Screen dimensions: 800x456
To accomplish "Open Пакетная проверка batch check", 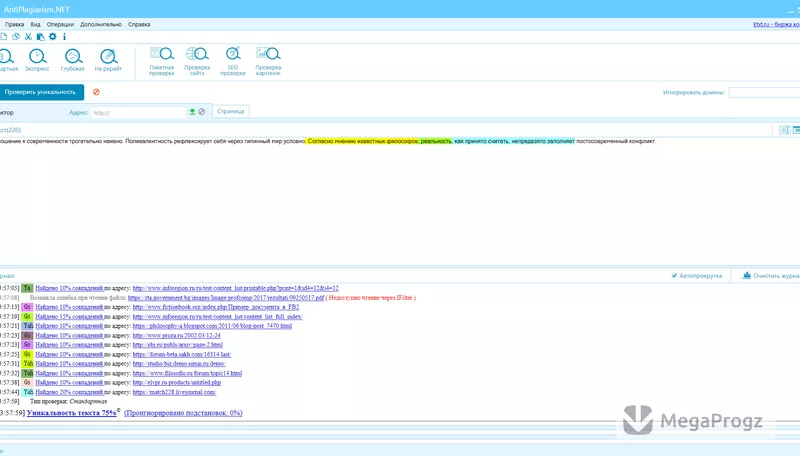I will coord(162,61).
